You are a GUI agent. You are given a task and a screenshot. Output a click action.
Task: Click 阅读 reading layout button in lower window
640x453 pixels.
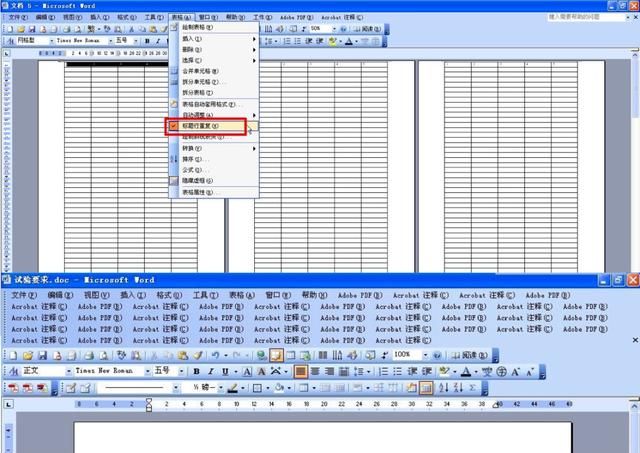coord(469,355)
